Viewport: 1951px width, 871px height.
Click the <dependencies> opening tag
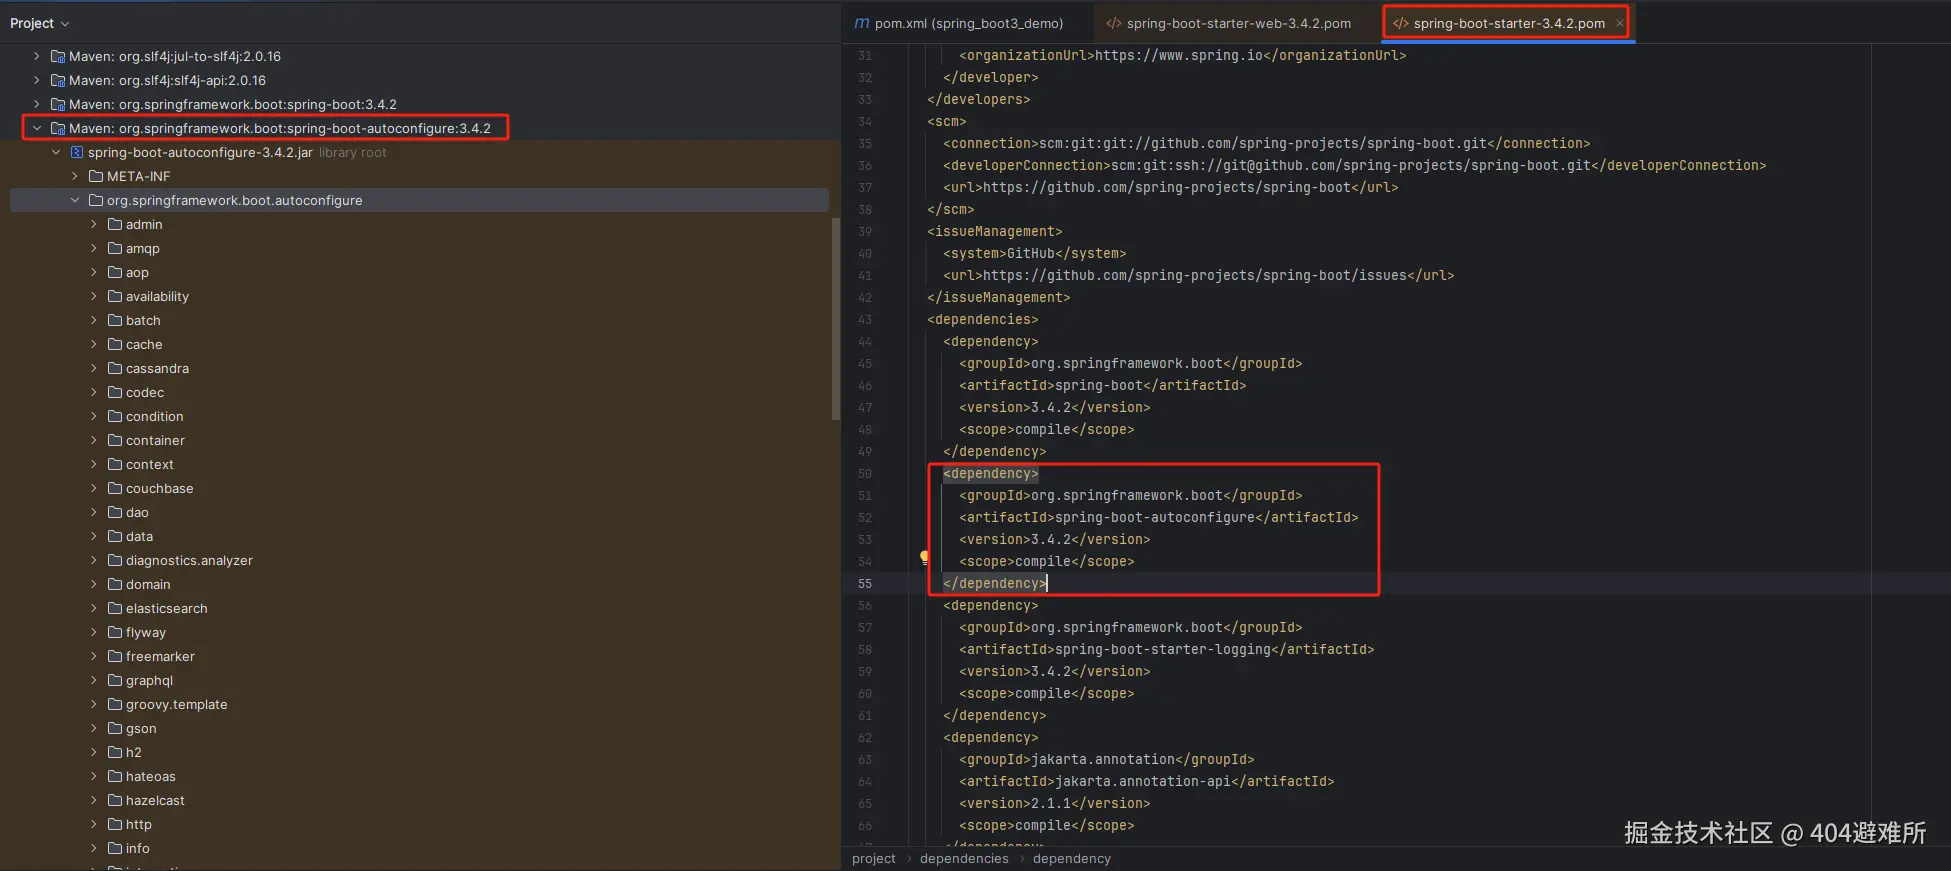tap(983, 320)
